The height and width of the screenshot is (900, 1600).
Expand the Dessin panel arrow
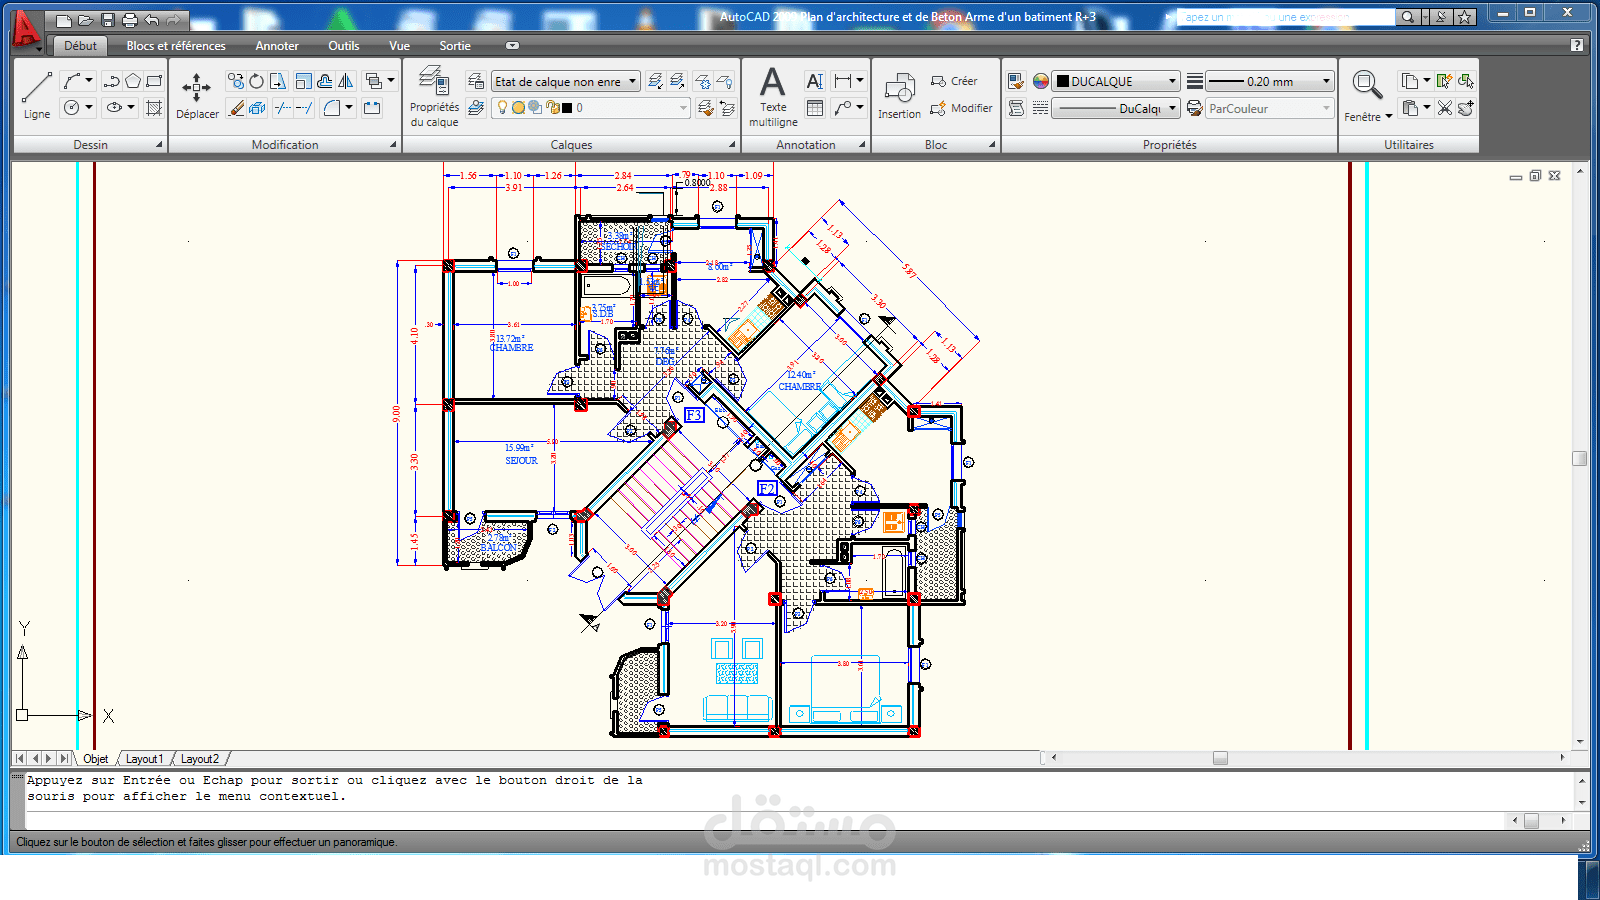coord(159,145)
